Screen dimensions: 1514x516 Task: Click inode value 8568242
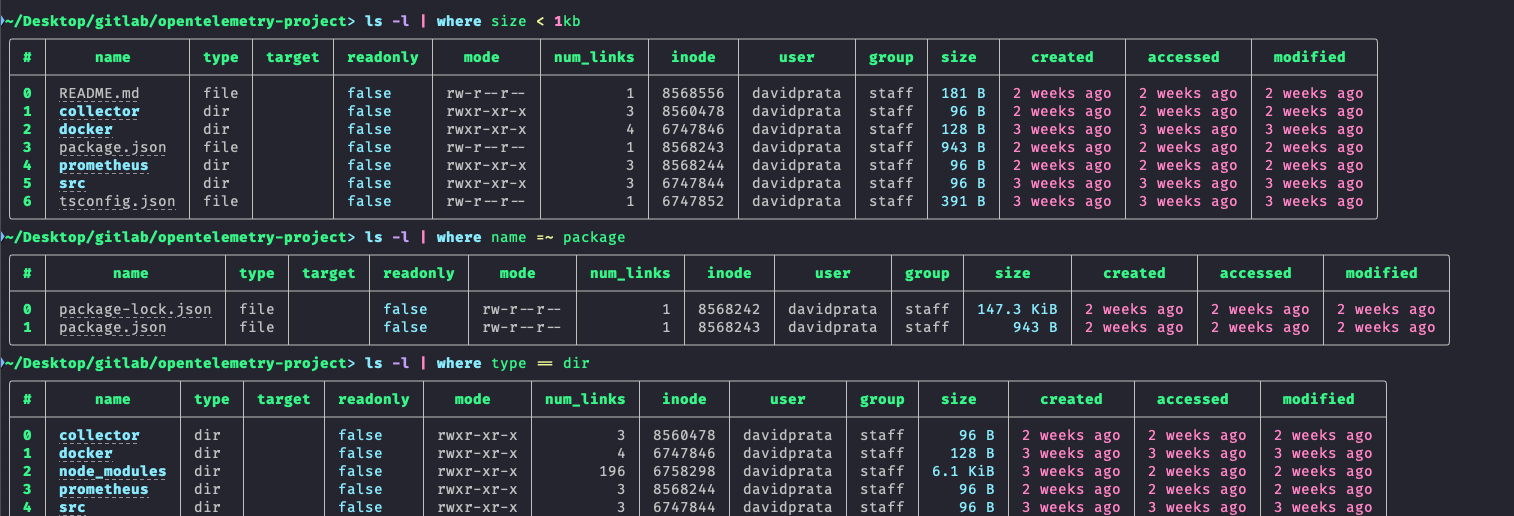tap(729, 309)
